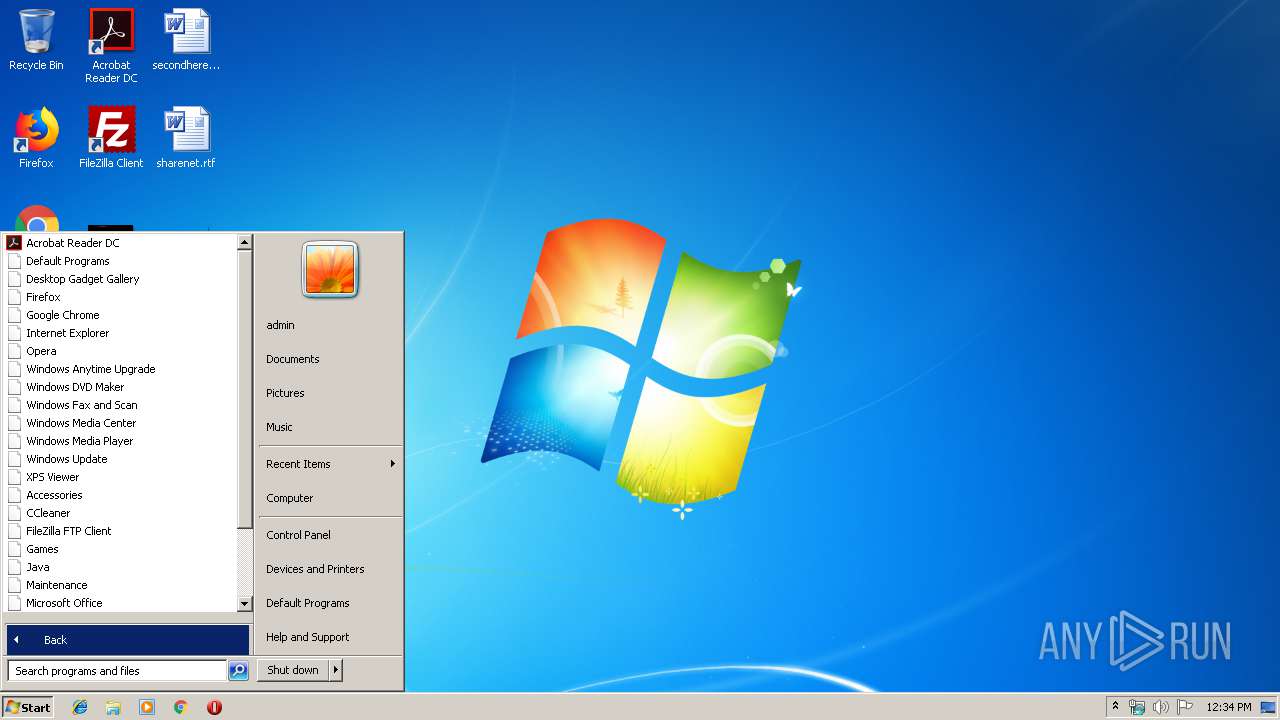Viewport: 1280px width, 720px height.
Task: Click the search programs and files box
Action: [x=117, y=671]
